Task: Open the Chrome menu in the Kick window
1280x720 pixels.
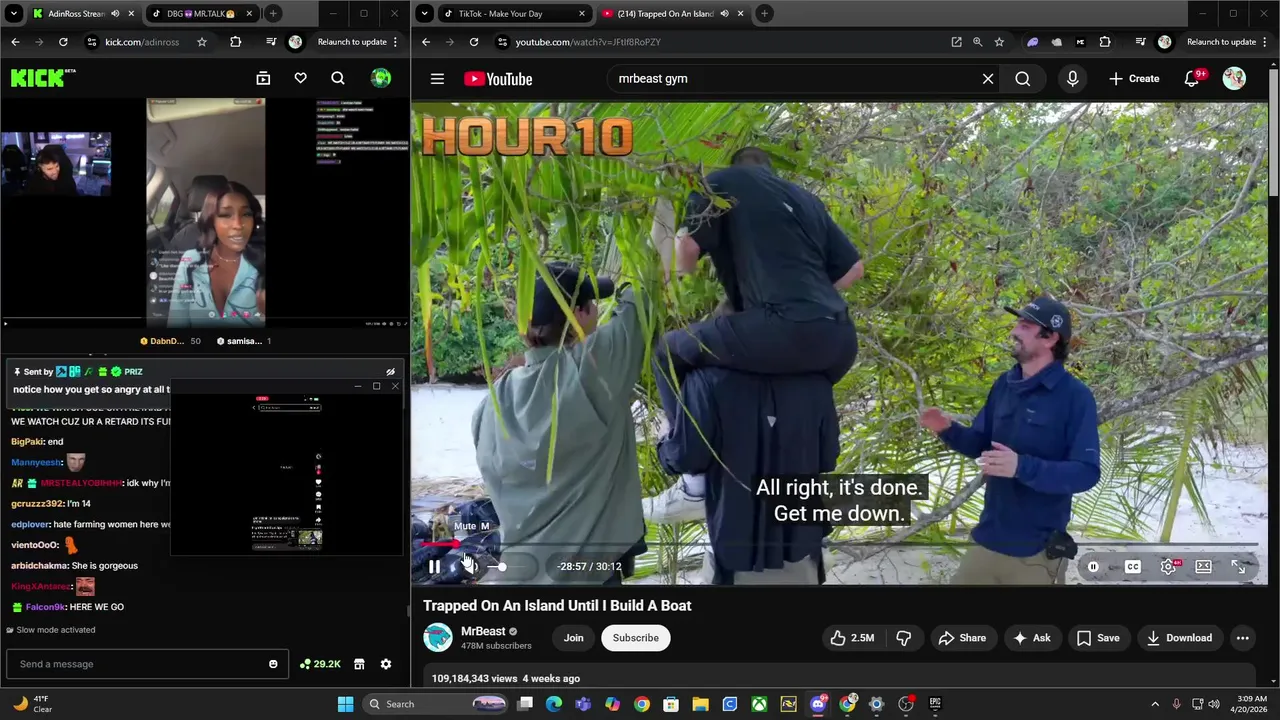Action: click(396, 42)
